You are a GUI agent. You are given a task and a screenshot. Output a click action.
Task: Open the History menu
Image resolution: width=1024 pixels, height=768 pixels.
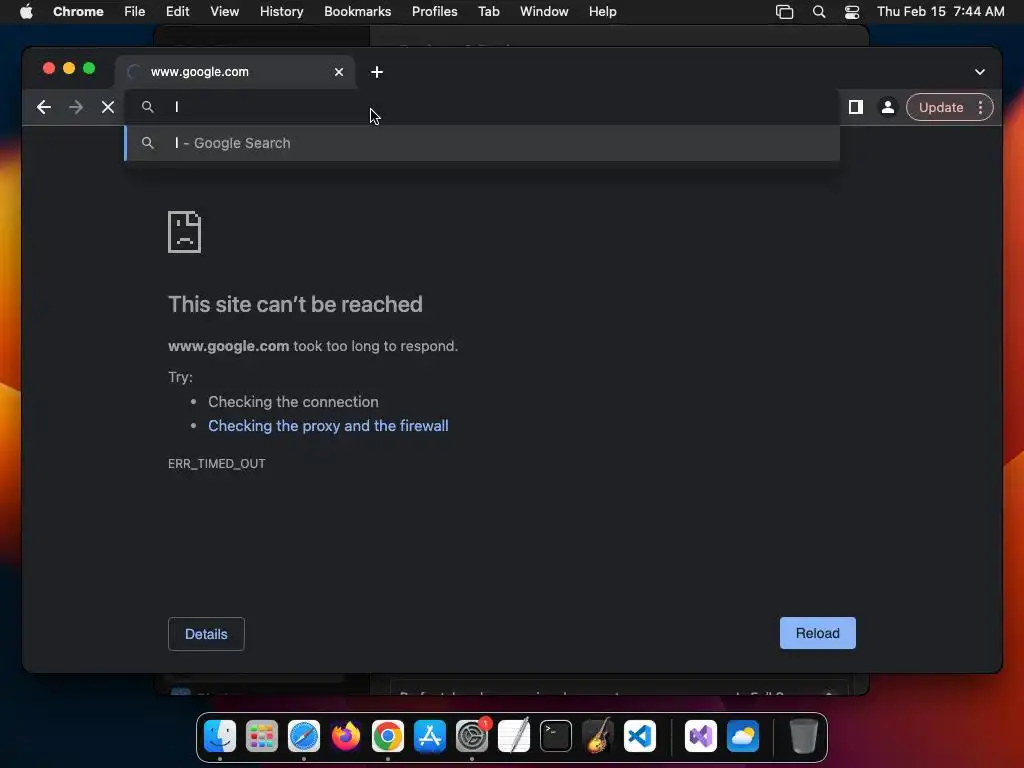tap(281, 12)
